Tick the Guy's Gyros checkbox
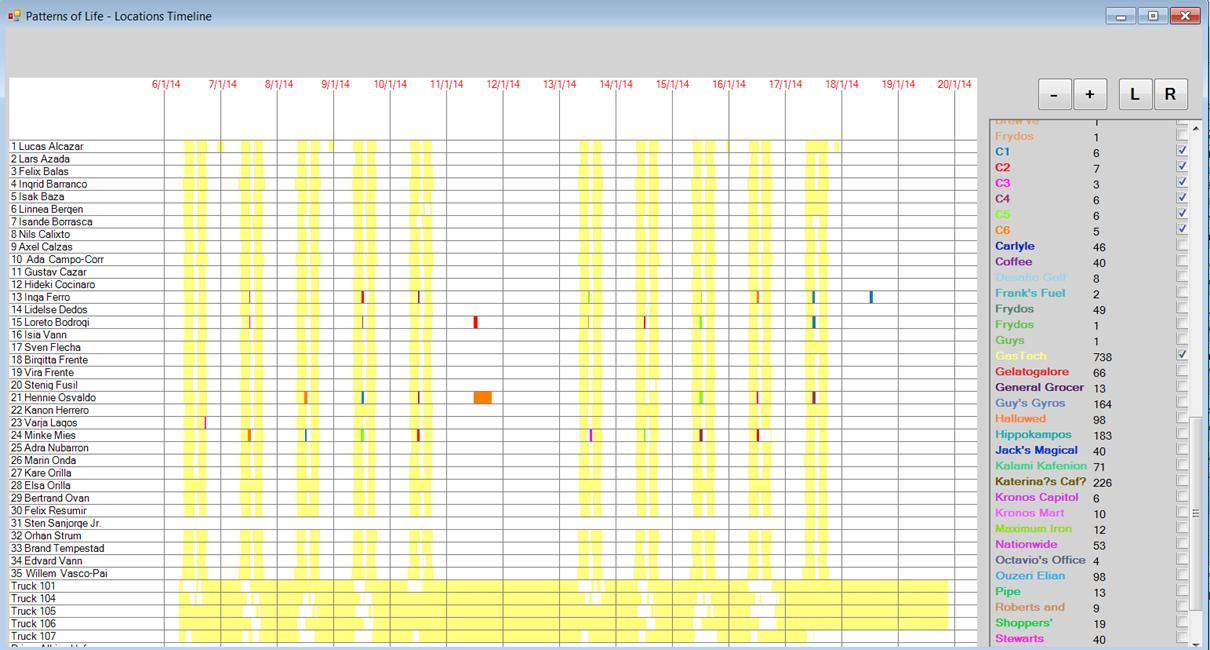The image size is (1210, 650). pyautogui.click(x=1182, y=403)
